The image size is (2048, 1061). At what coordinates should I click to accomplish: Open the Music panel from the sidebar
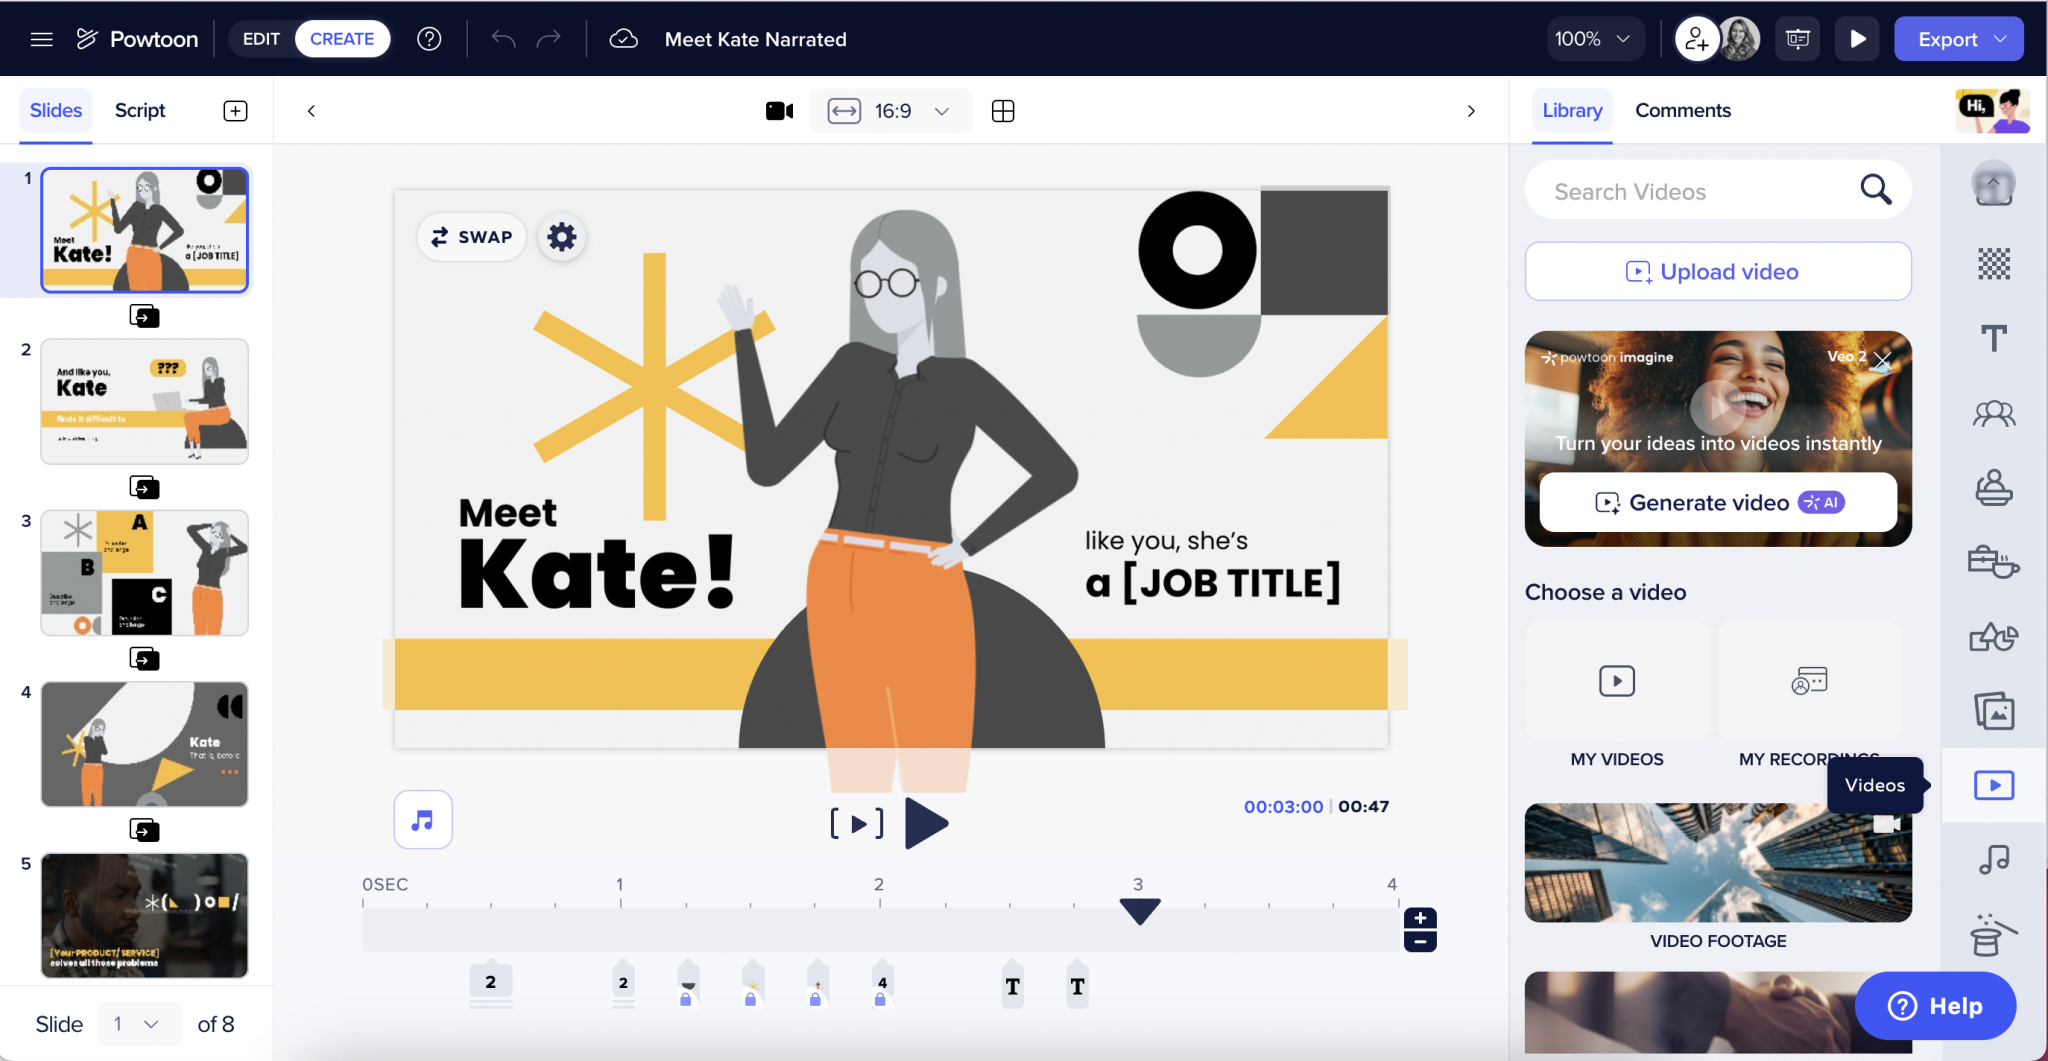[x=1993, y=859]
